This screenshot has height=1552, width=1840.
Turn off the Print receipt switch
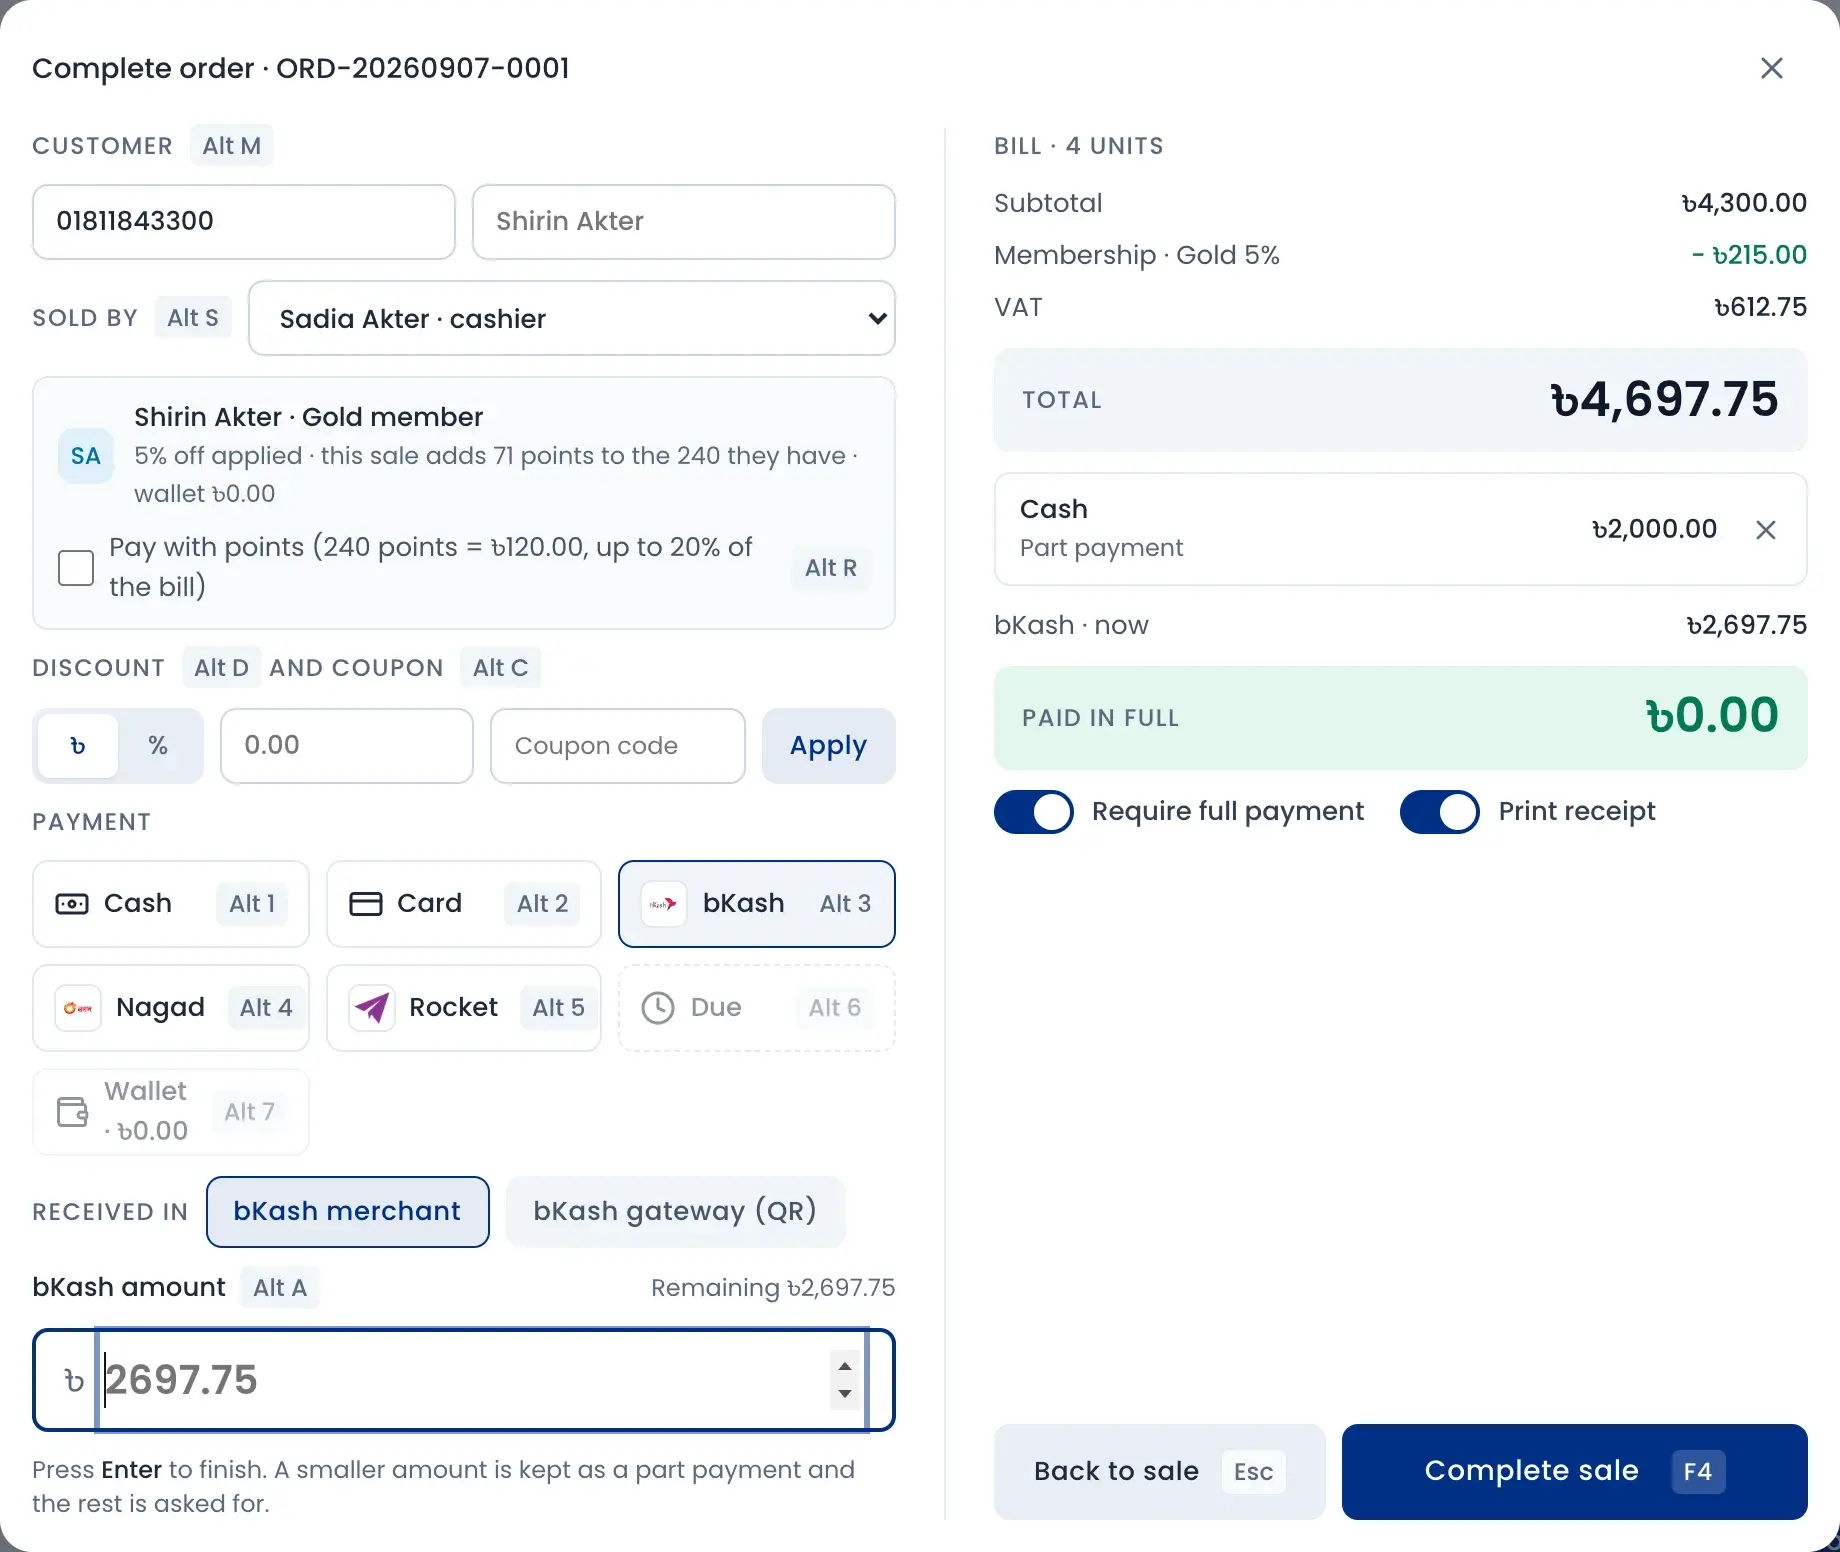1440,812
